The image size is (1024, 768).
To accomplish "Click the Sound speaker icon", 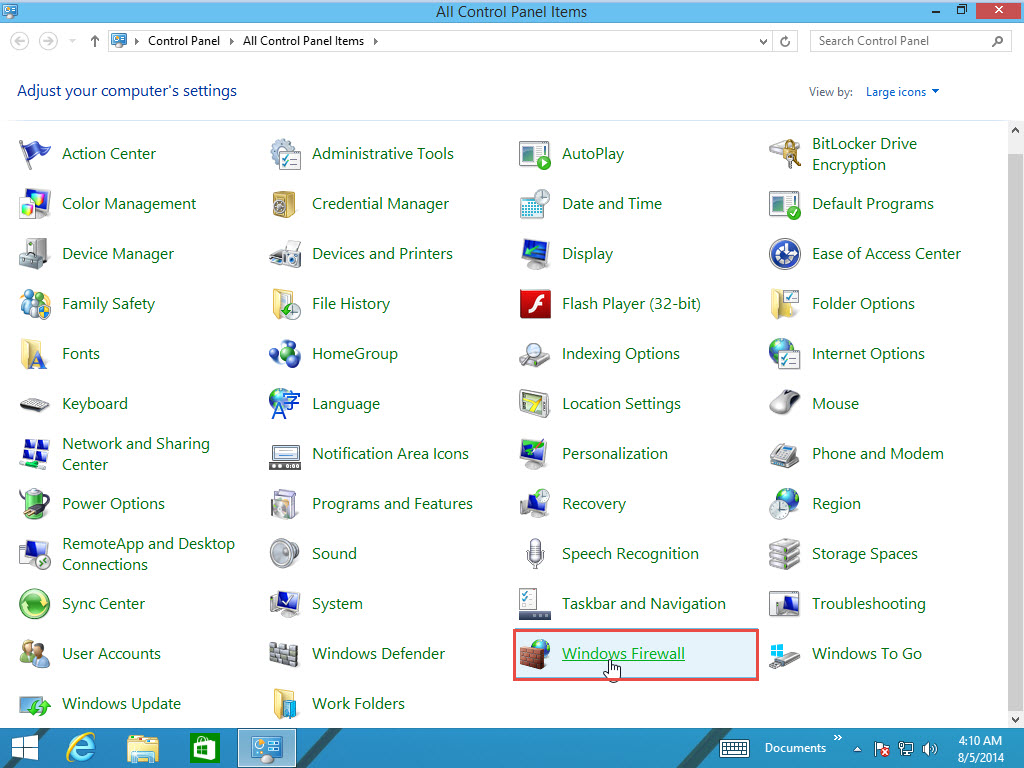I will tap(285, 554).
